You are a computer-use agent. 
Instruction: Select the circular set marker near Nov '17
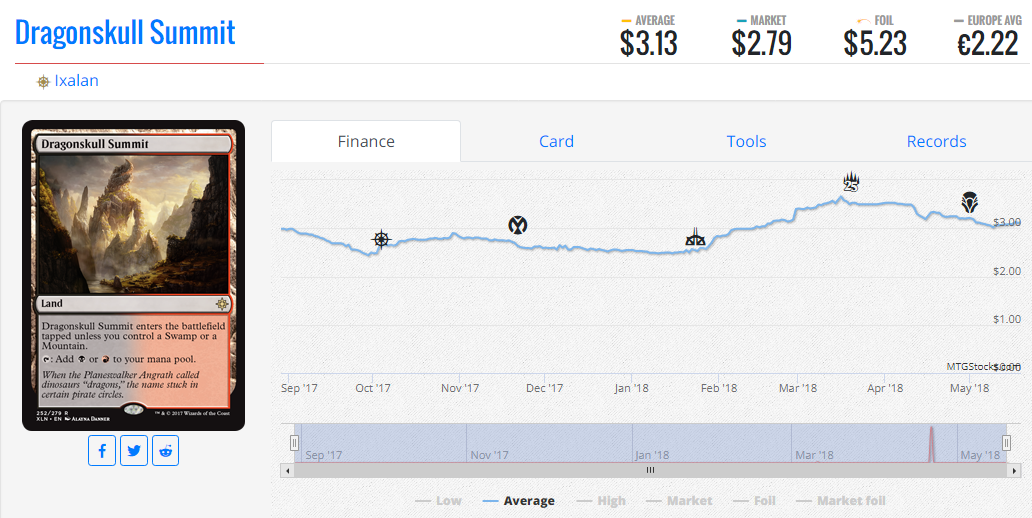[518, 225]
